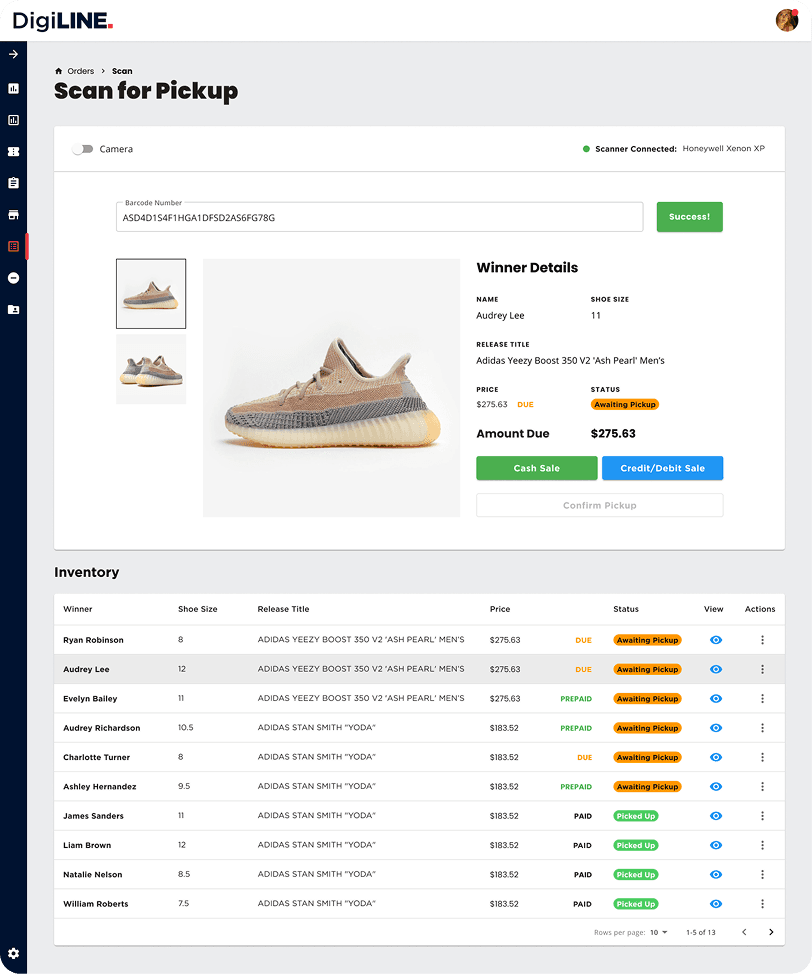812x974 pixels.
Task: Click the Shoe Size column header
Action: tap(198, 609)
